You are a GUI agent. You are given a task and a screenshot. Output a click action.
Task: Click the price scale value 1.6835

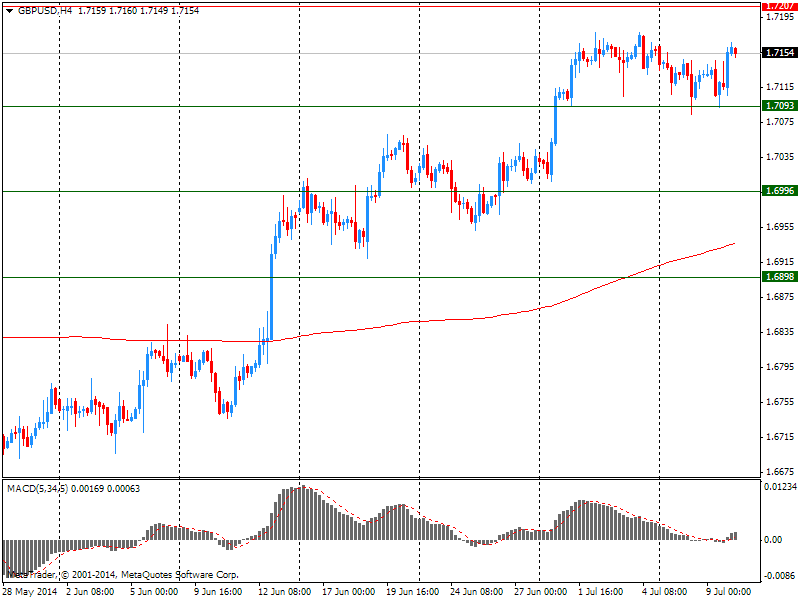[780, 332]
